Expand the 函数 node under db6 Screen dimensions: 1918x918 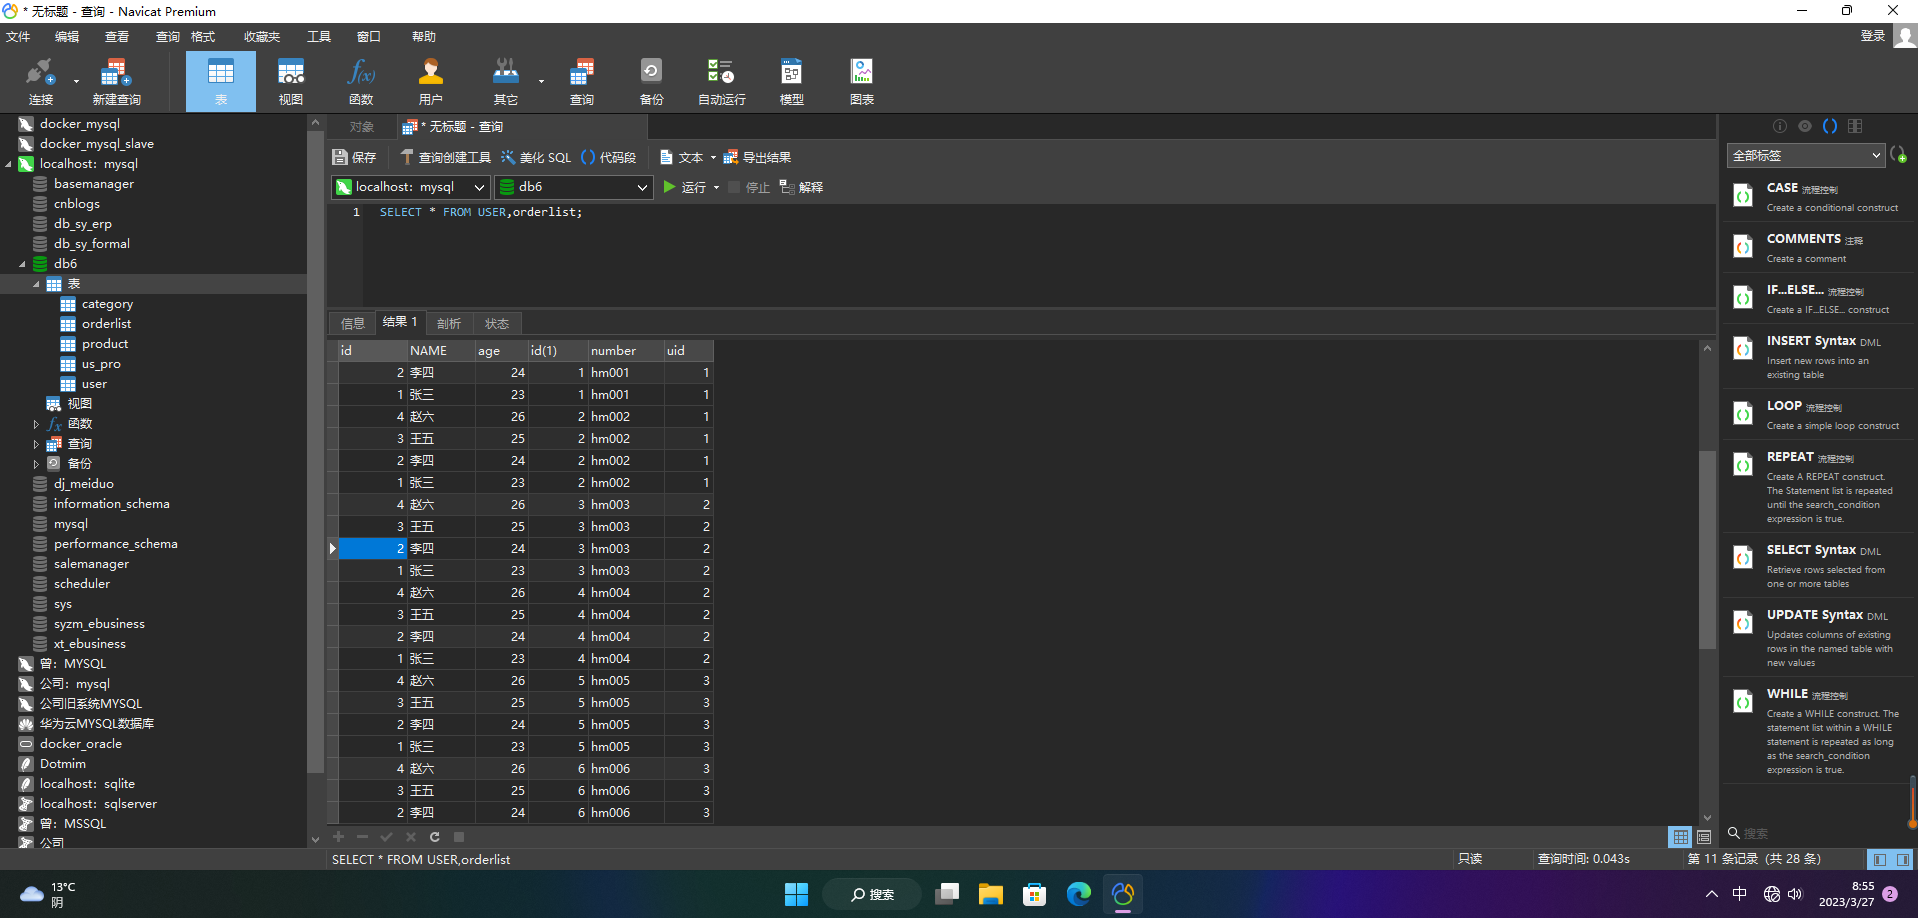click(x=36, y=424)
